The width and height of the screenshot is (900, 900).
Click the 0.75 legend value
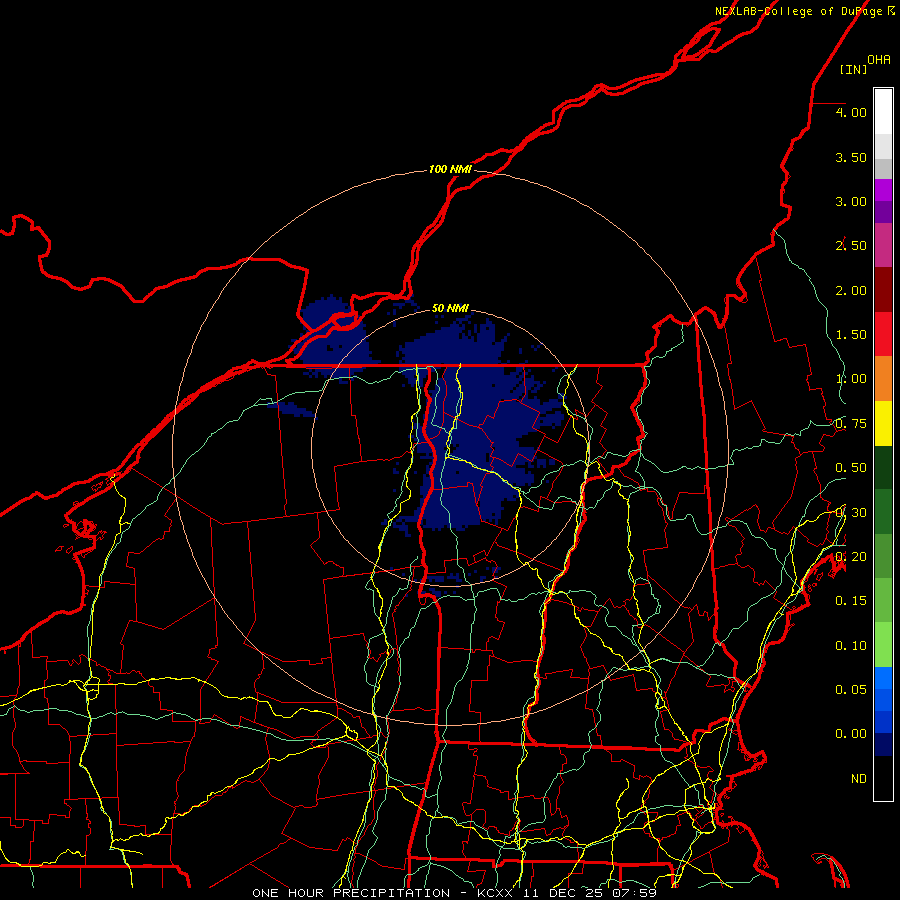(851, 424)
